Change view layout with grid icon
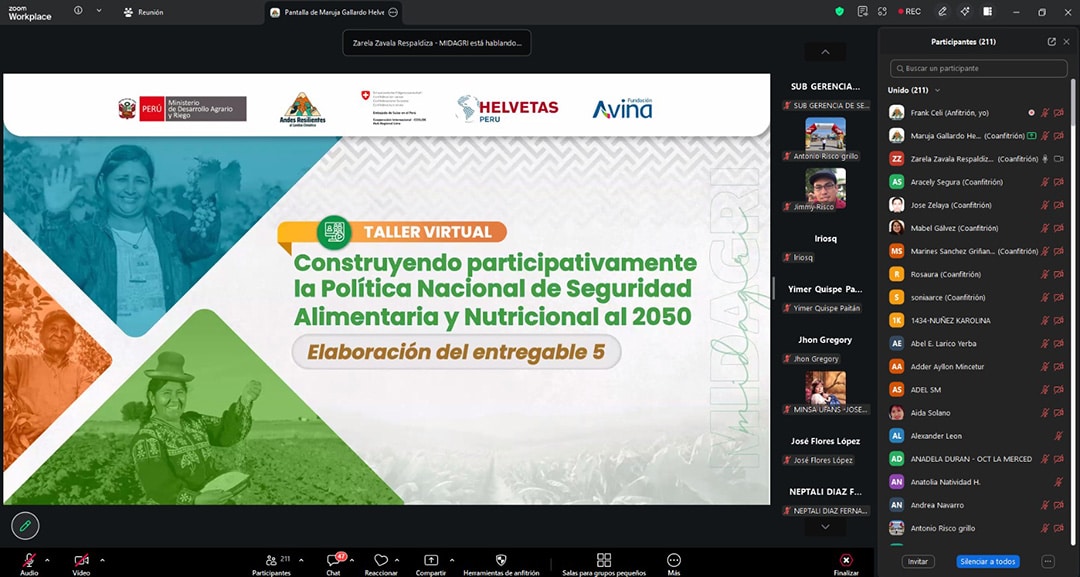Image resolution: width=1080 pixels, height=577 pixels. pyautogui.click(x=987, y=12)
